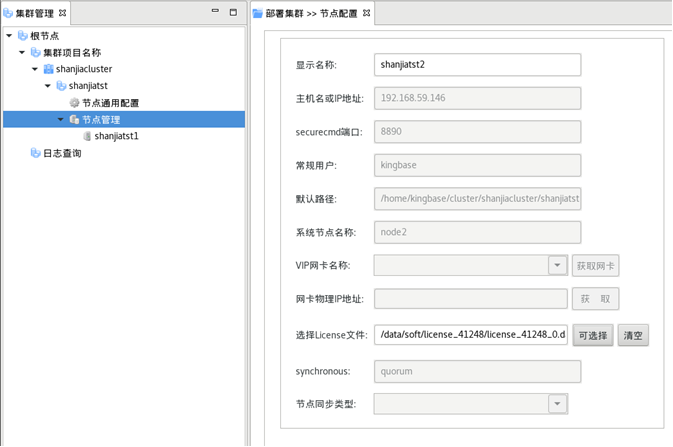Switch to the 集群管理 tab
673x447 pixels.
coord(35,13)
